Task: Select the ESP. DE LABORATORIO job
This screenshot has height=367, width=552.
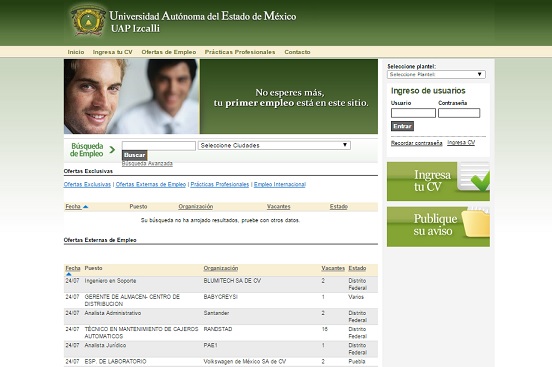Action: click(x=115, y=361)
